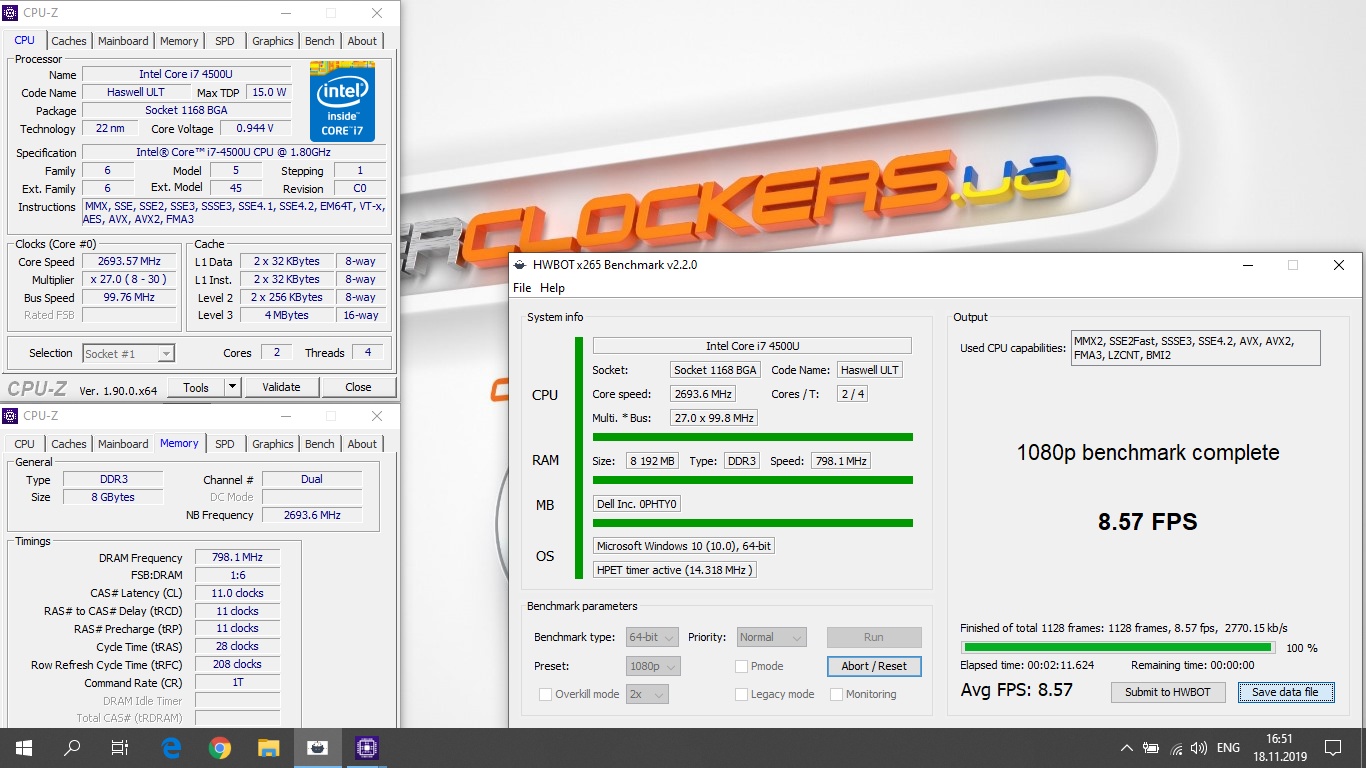Click the greyed Run button
Image resolution: width=1366 pixels, height=768 pixels.
[x=874, y=637]
